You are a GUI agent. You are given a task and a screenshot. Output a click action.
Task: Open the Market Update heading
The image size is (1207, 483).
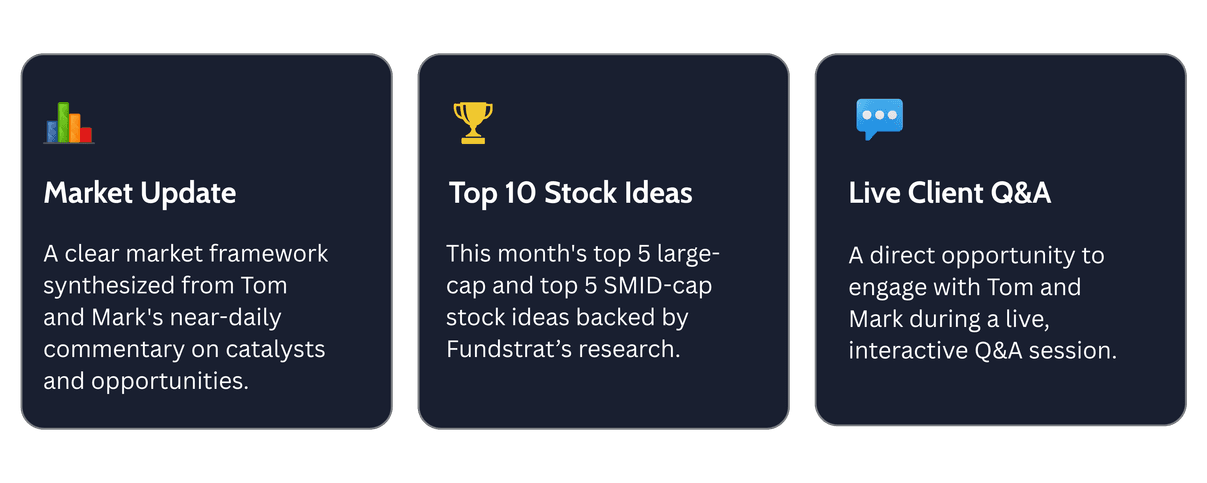[x=140, y=193]
